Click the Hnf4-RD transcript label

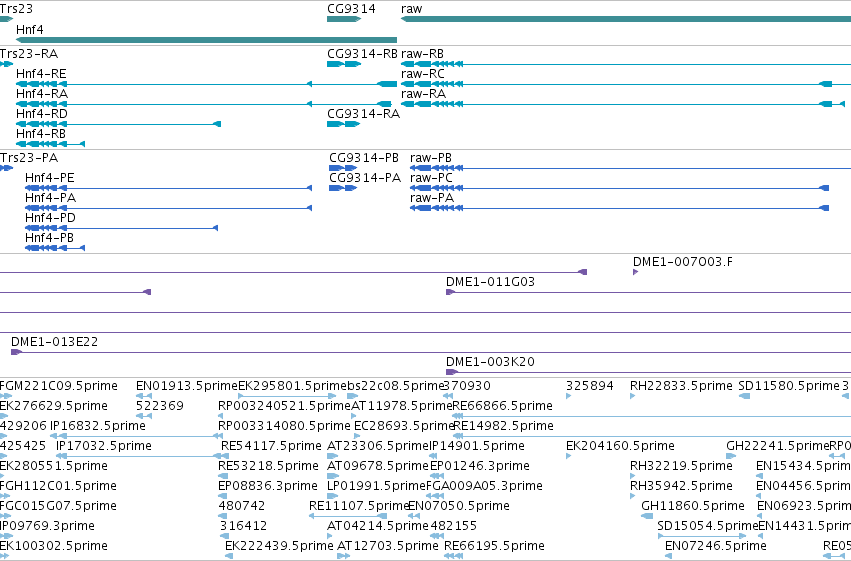pyautogui.click(x=42, y=114)
